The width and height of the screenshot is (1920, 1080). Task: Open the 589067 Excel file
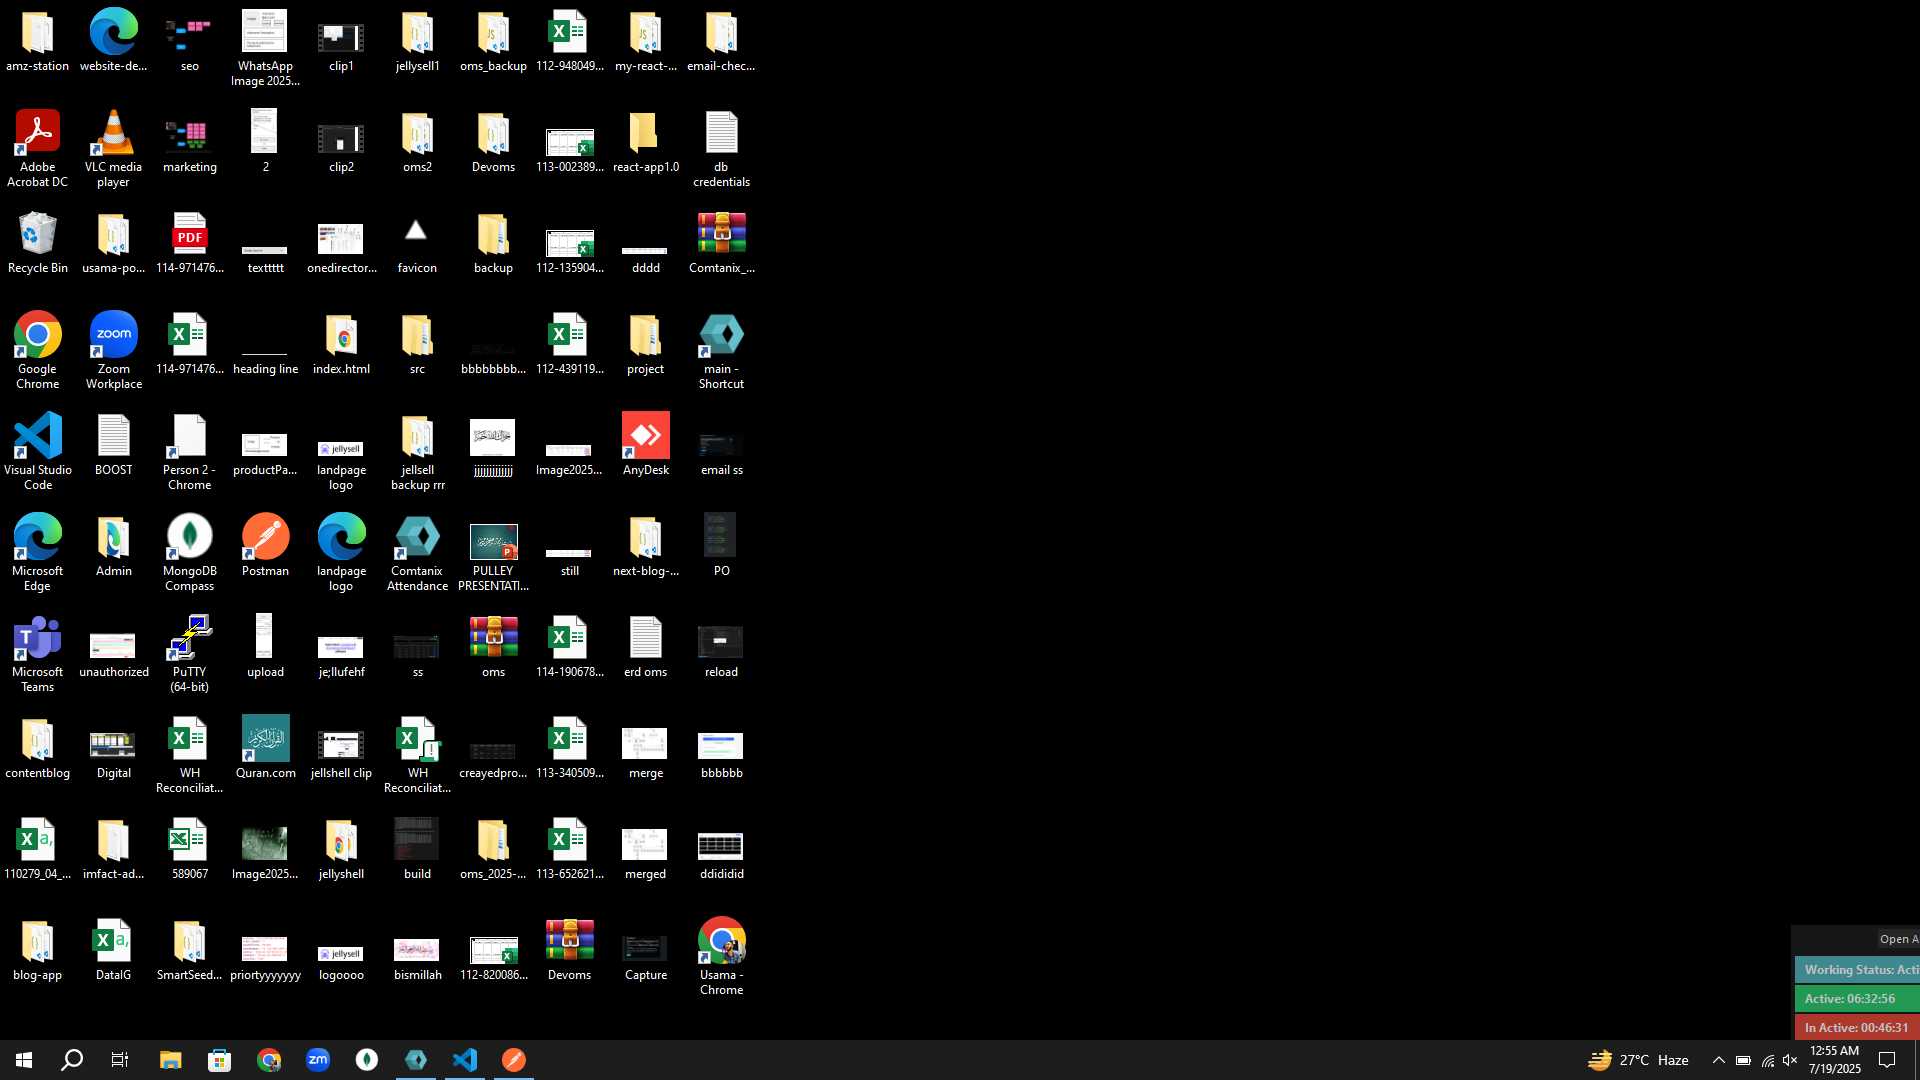(190, 848)
